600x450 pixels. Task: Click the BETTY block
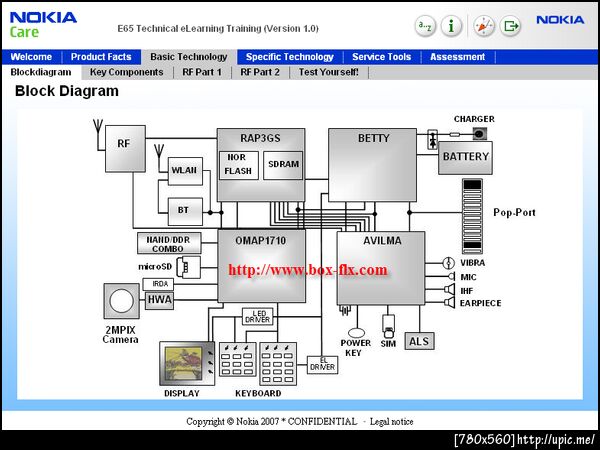[372, 165]
